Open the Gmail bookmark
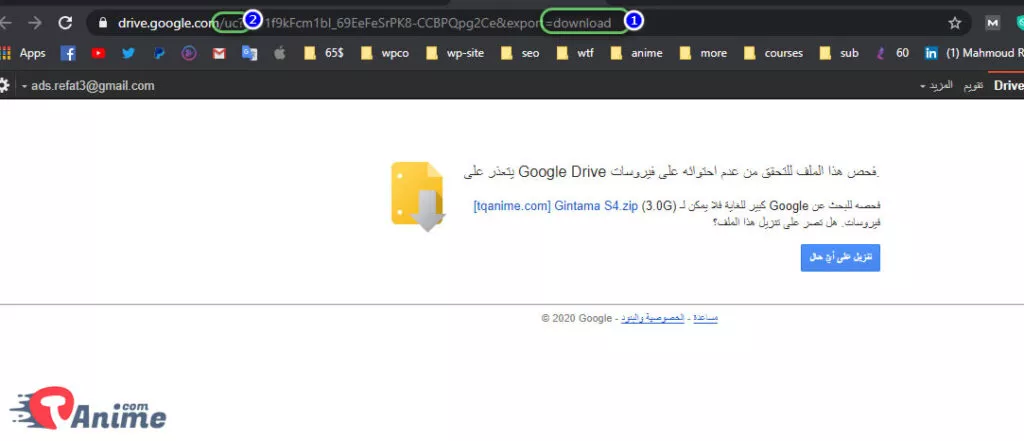This screenshot has height=441, width=1024. (219, 54)
